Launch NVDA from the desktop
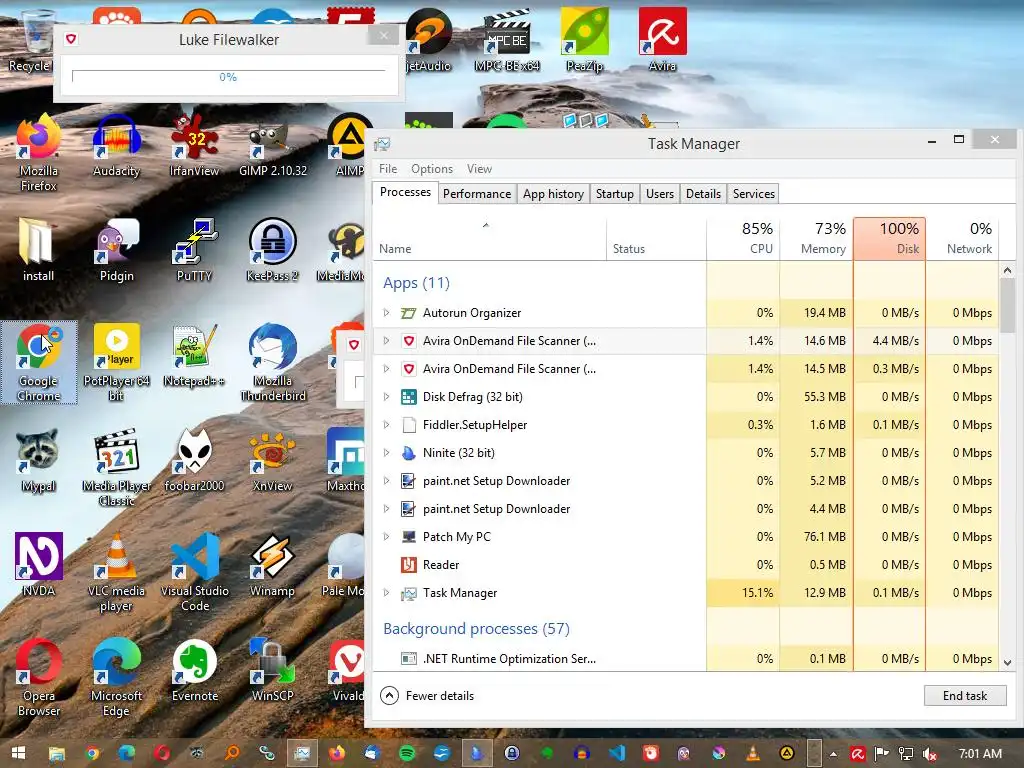Image resolution: width=1024 pixels, height=768 pixels. coord(38,566)
